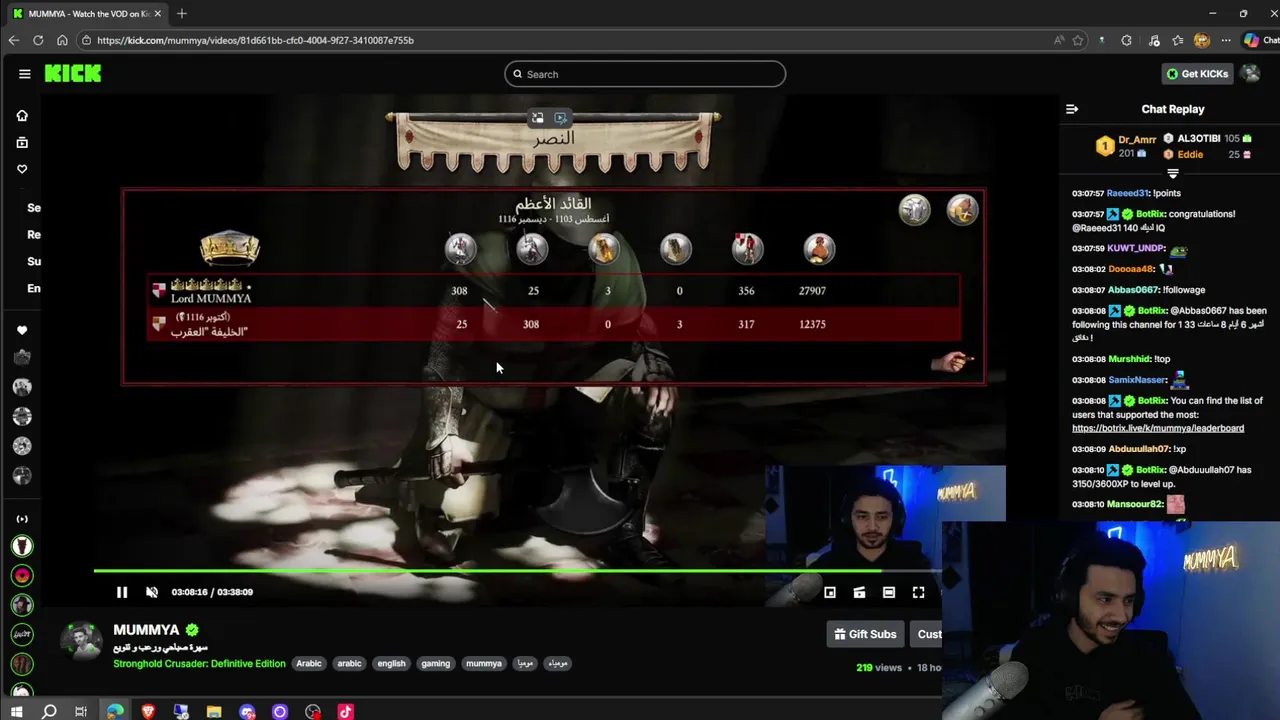Click Abbas0667 username in chat
Viewport: 1280px width, 720px height.
click(1133, 290)
